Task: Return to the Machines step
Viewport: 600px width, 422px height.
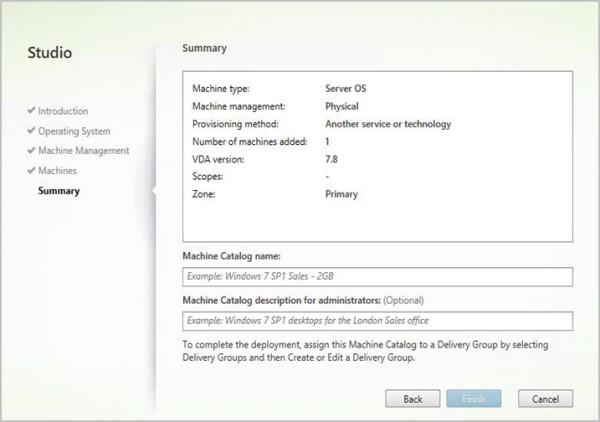Action: pyautogui.click(x=58, y=171)
